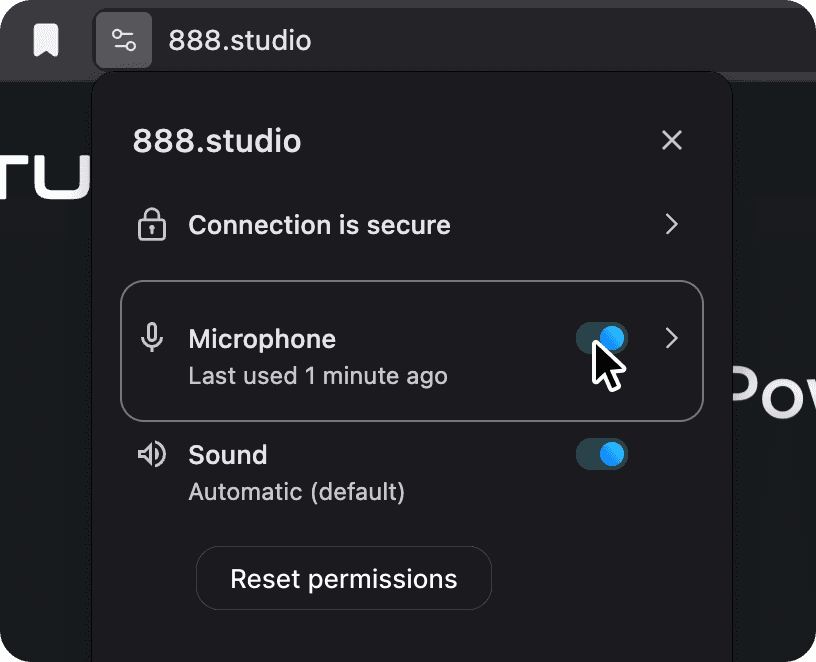The image size is (816, 662).
Task: Click the "Automatic (default)" sound subtitle
Action: [297, 492]
